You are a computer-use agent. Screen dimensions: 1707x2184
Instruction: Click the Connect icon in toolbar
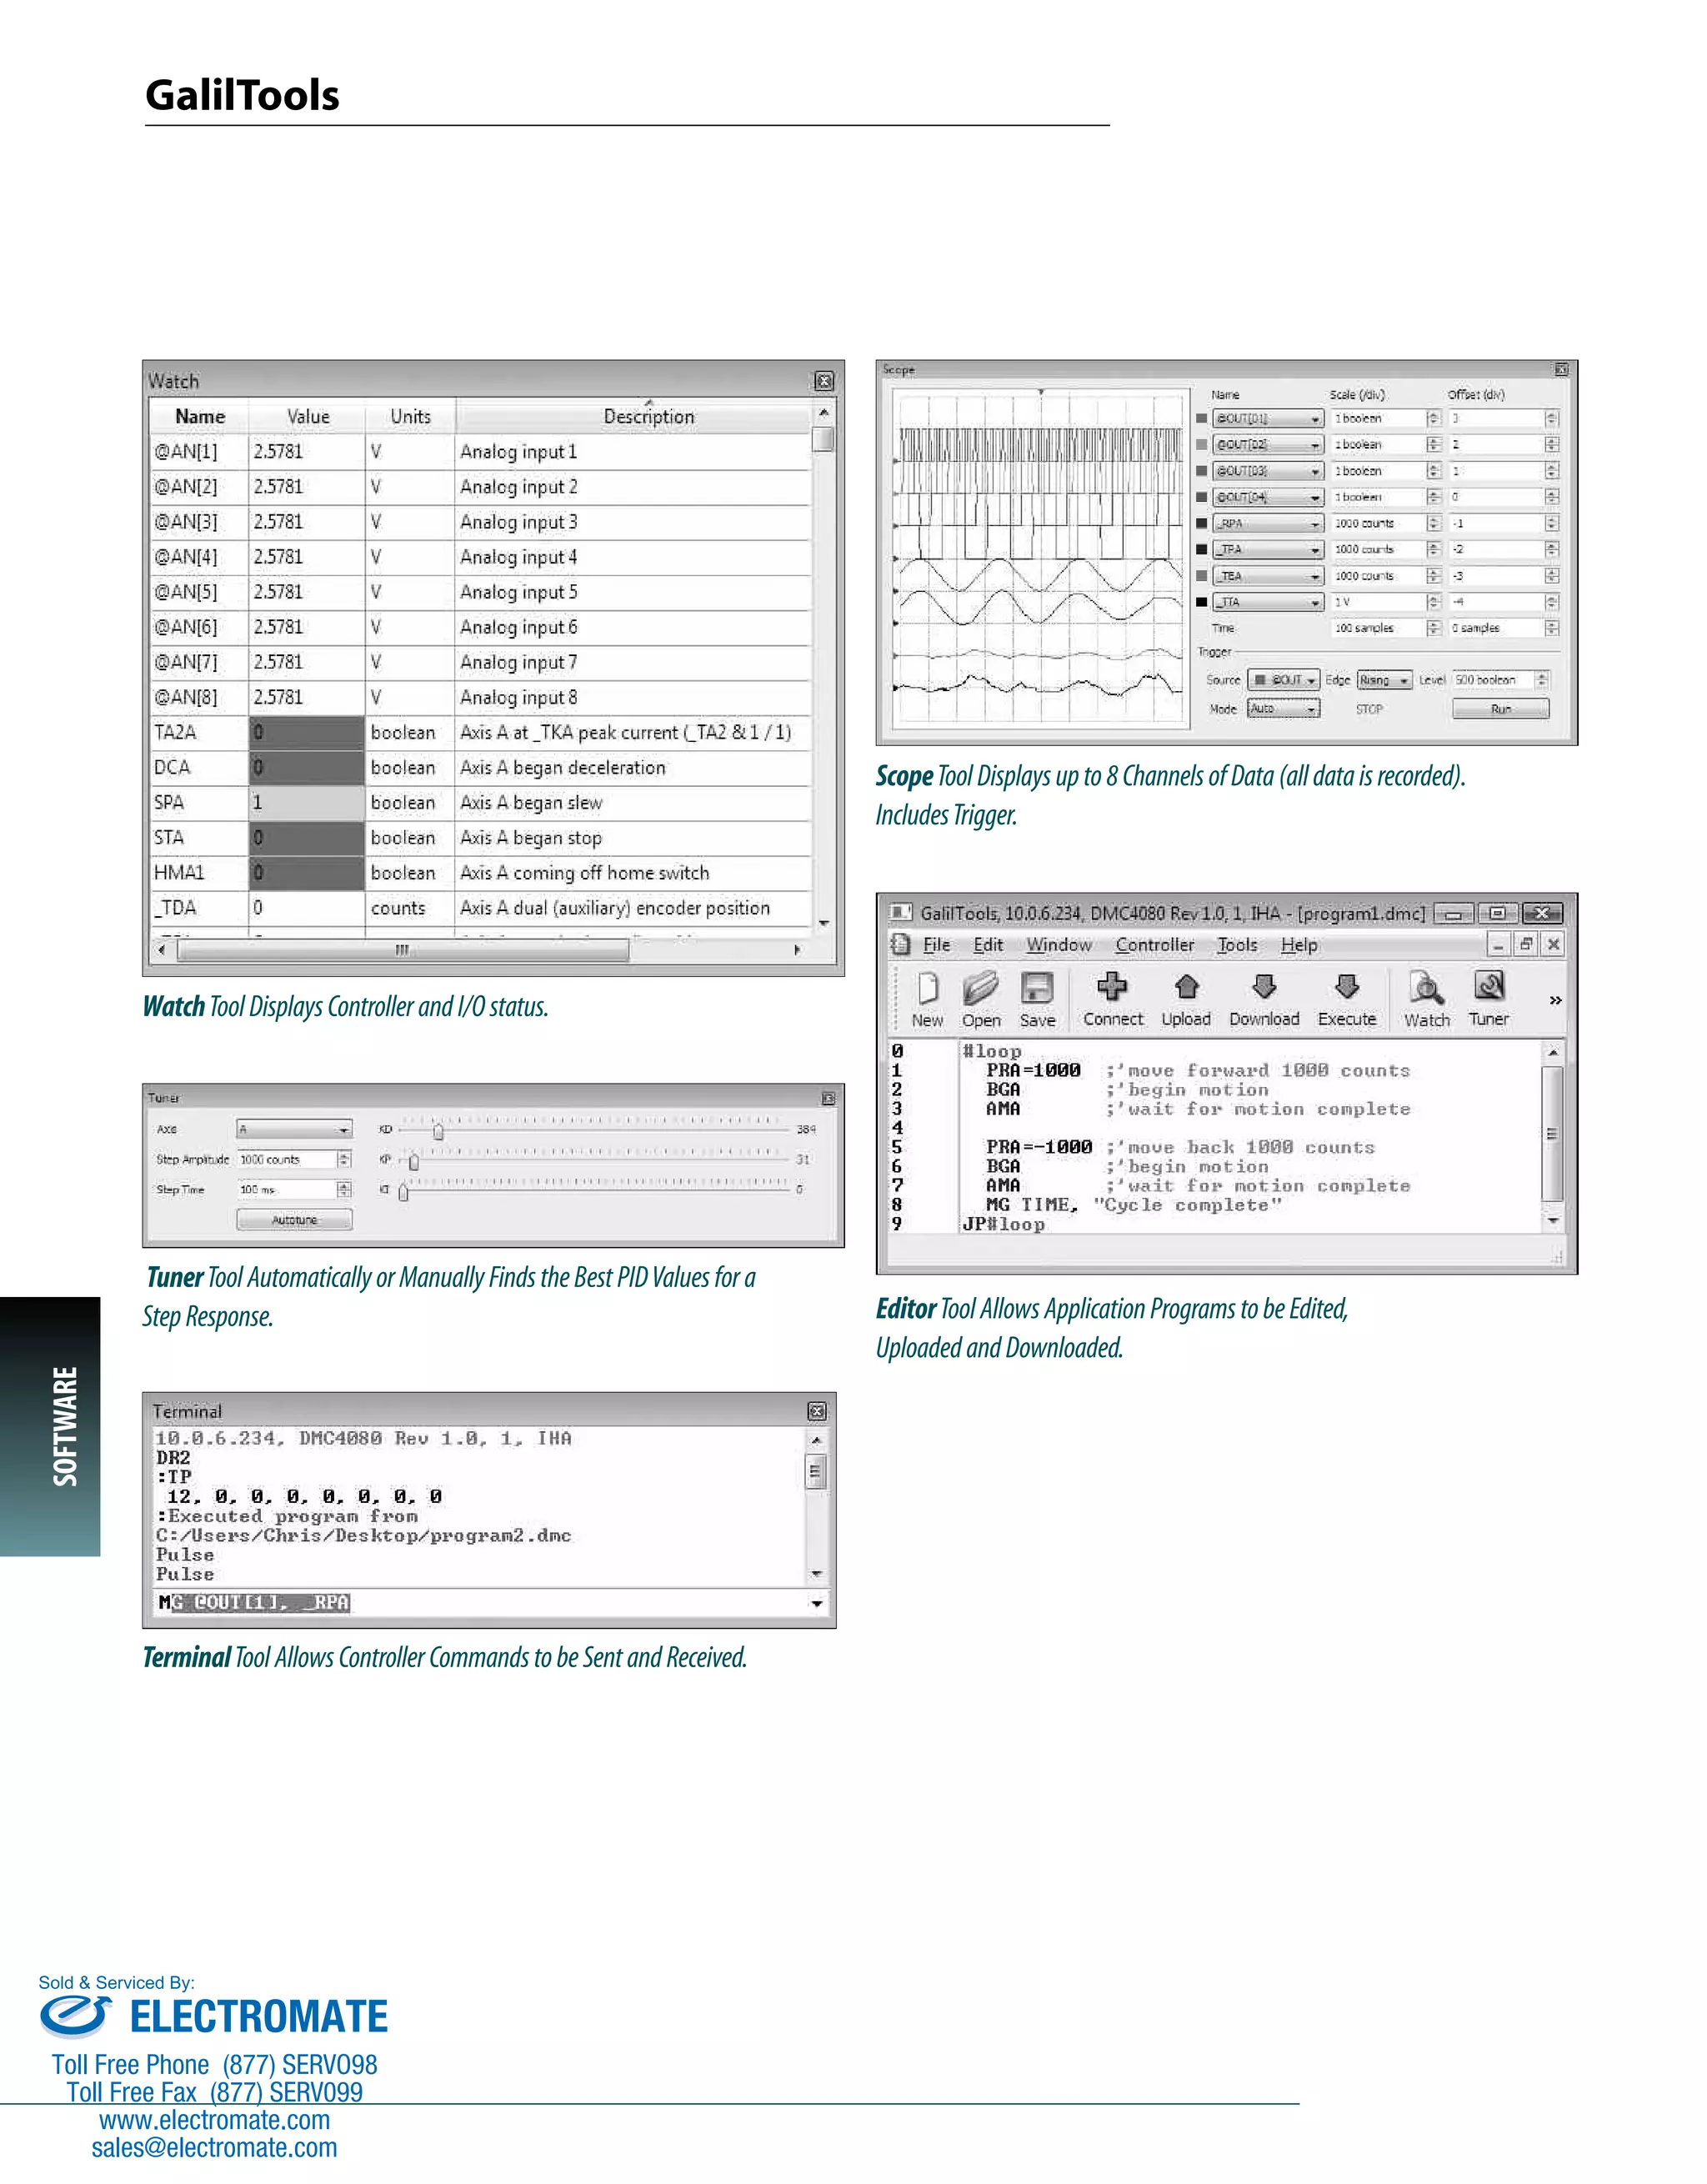click(1112, 988)
